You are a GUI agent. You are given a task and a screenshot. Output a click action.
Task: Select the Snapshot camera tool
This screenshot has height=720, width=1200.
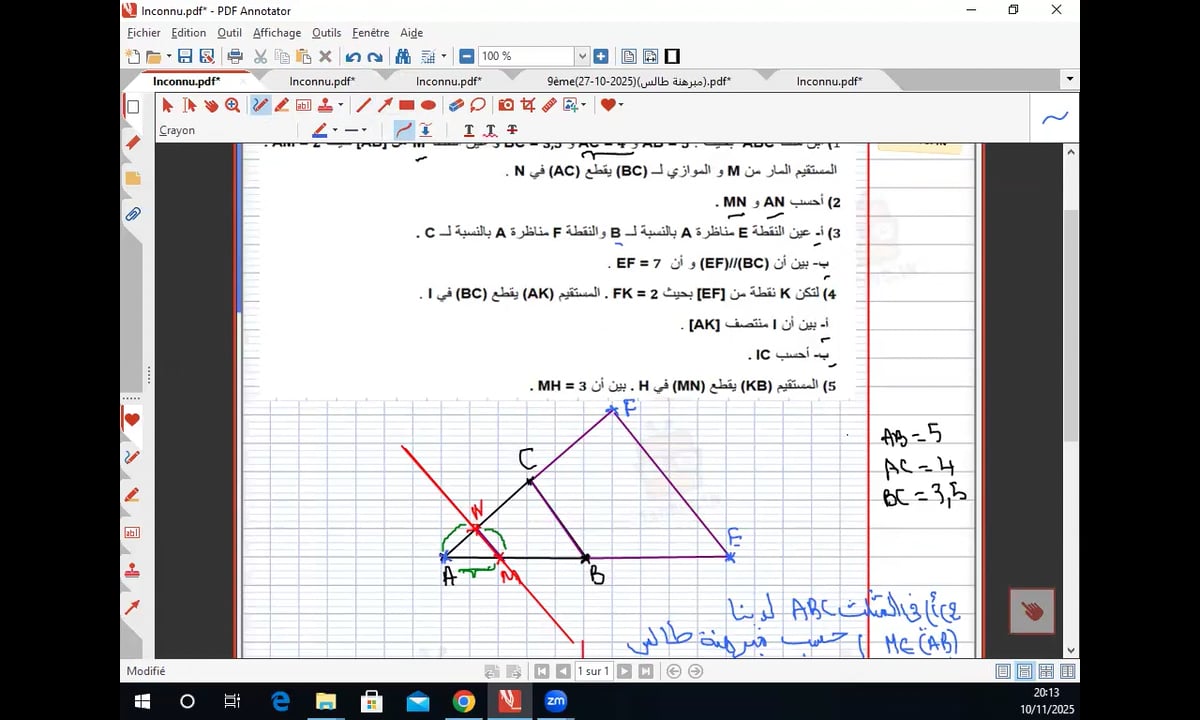point(506,105)
